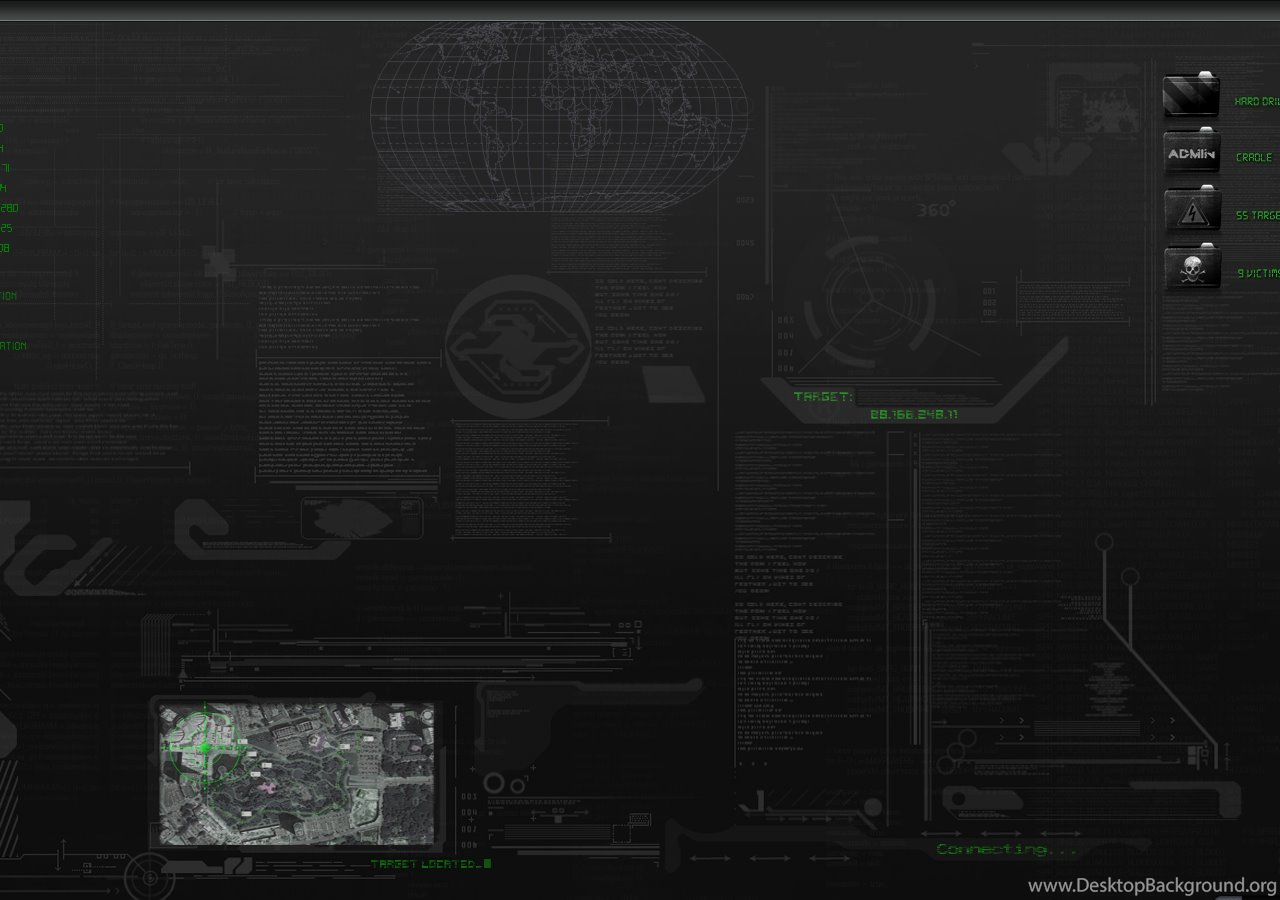Select the CRADLE folder label
This screenshot has height=900, width=1280.
click(x=1254, y=158)
